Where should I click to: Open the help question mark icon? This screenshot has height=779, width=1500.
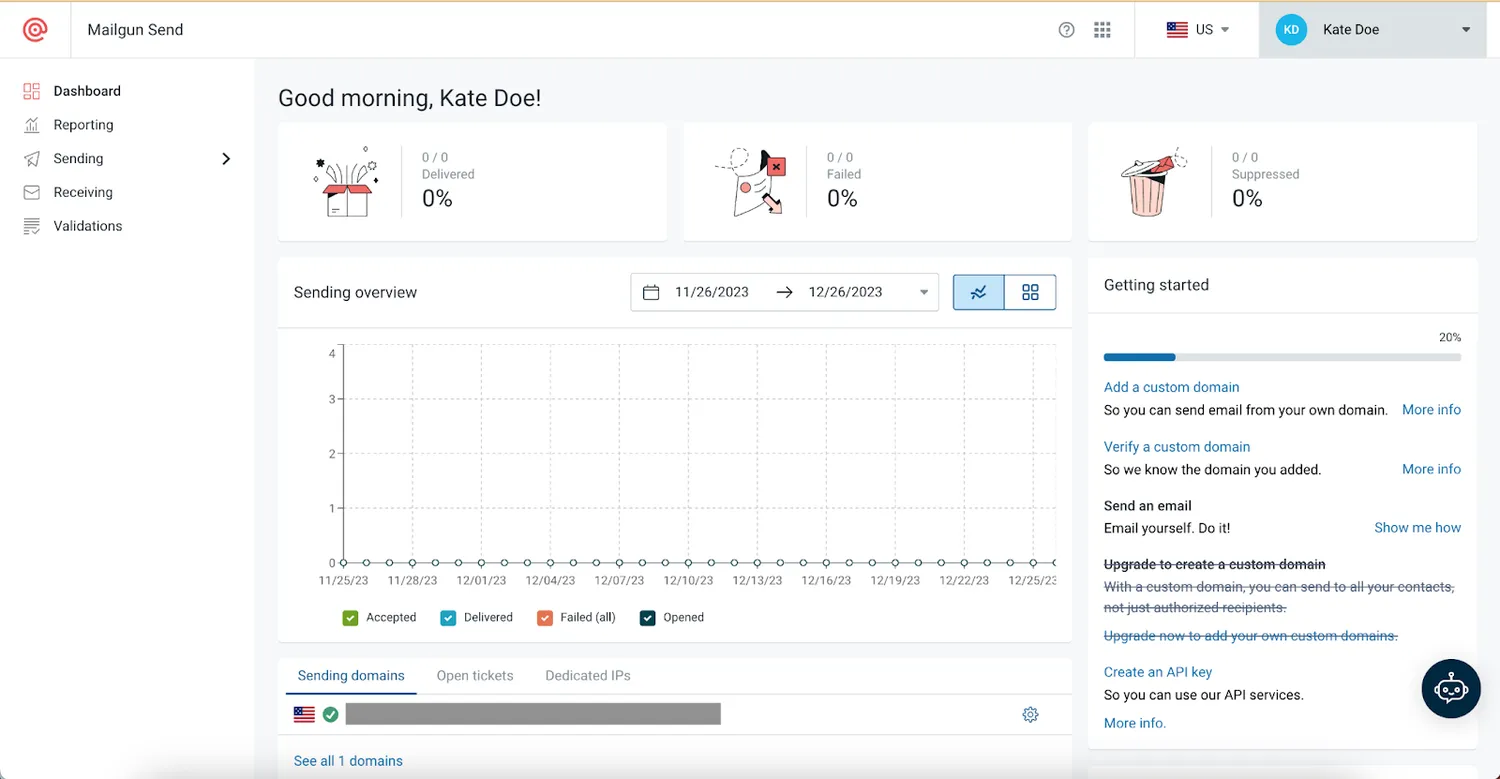pos(1067,30)
